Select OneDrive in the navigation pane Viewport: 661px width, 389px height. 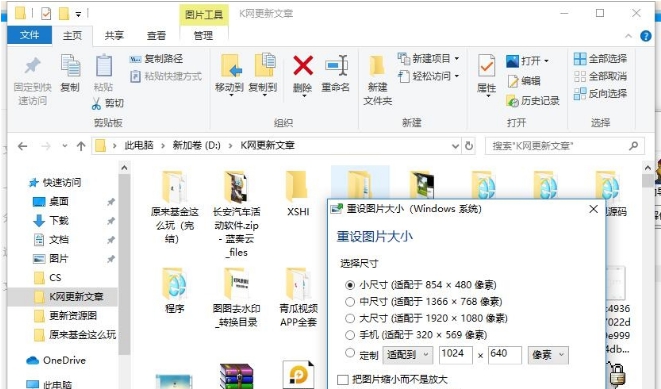point(64,360)
